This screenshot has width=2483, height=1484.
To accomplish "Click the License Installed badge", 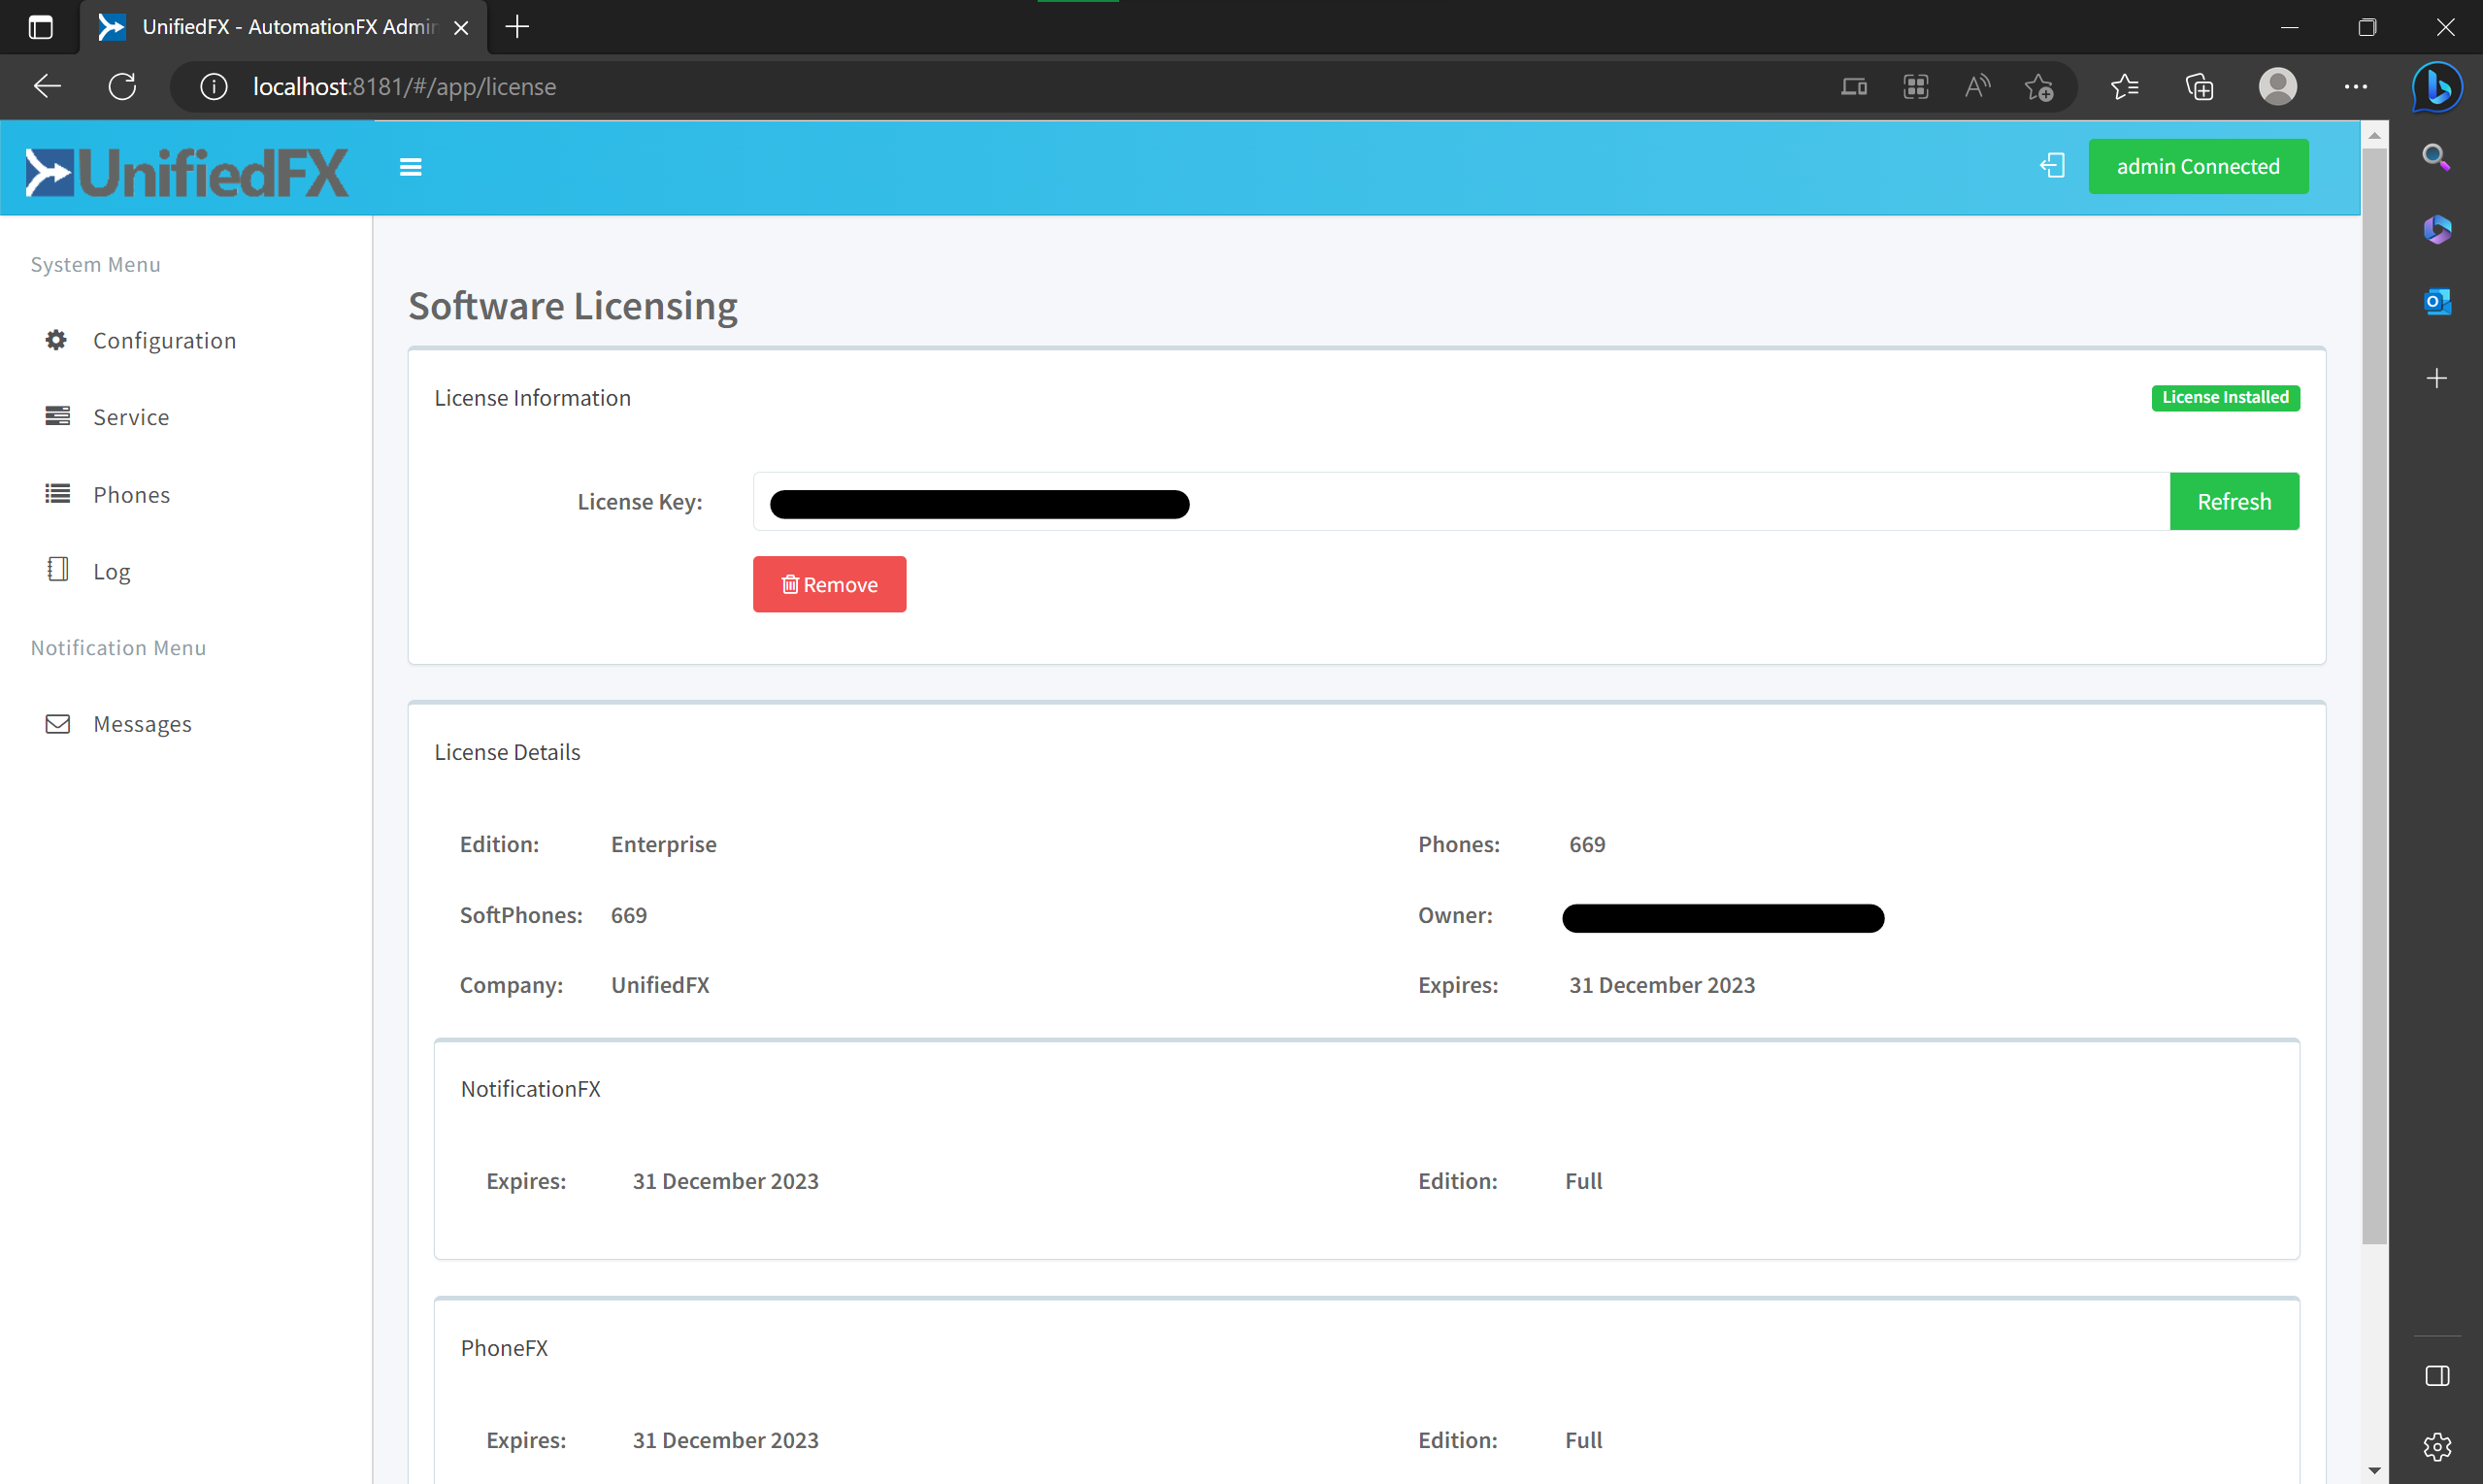I will (x=2225, y=398).
